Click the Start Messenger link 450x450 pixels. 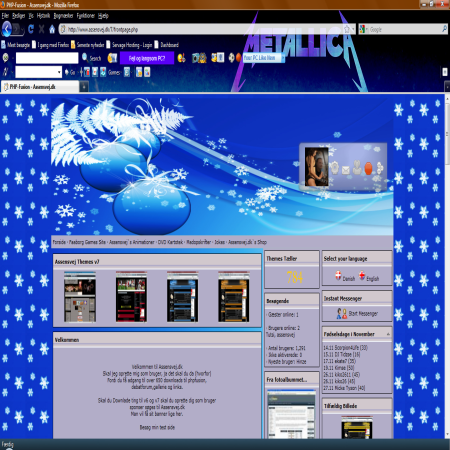pos(363,313)
